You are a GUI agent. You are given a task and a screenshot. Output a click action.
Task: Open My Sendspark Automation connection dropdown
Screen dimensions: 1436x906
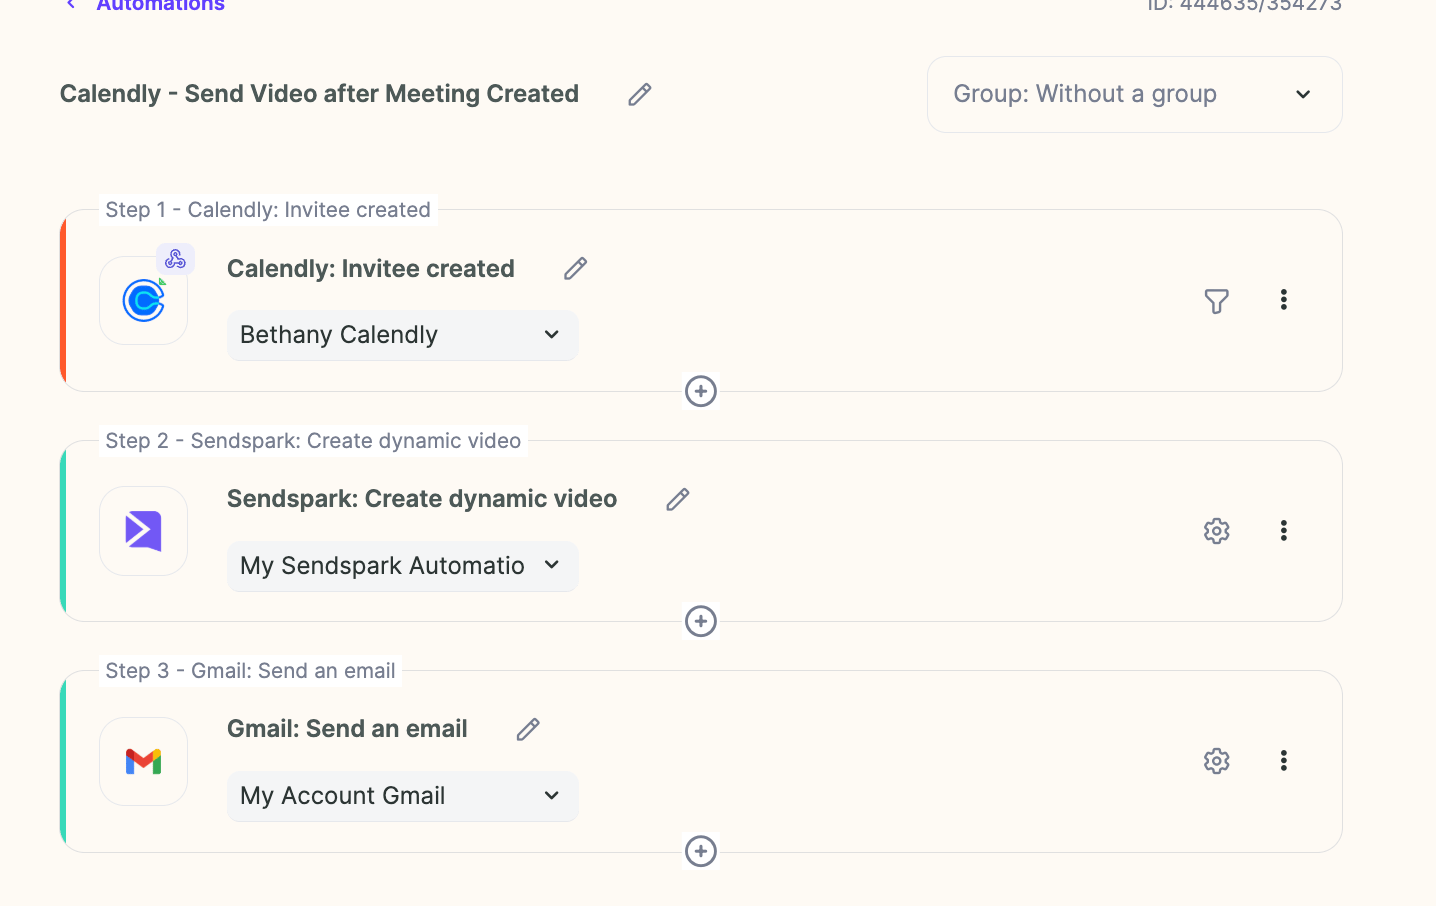pyautogui.click(x=402, y=566)
